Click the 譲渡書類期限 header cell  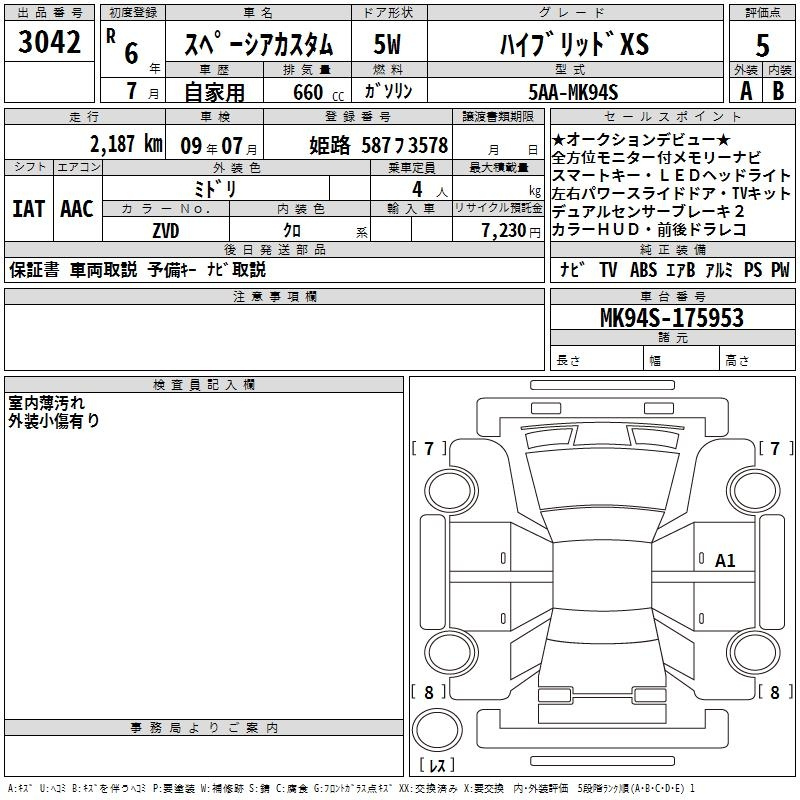tap(498, 116)
